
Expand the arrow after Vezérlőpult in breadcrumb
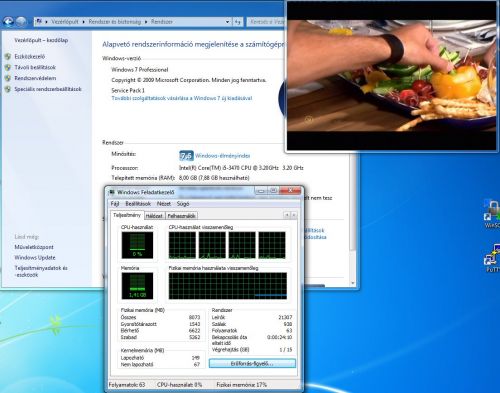pos(83,22)
